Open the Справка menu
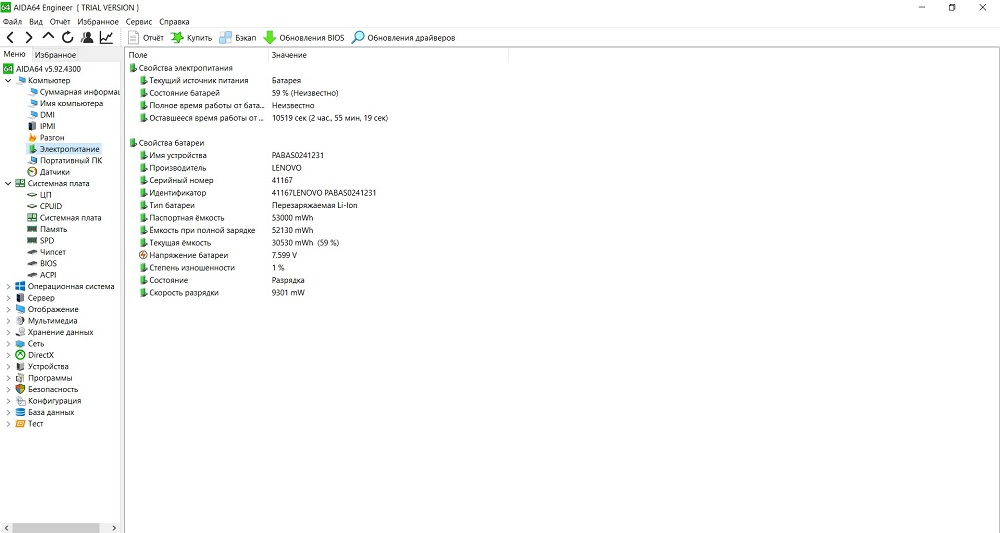The height and width of the screenshot is (533, 1000). point(174,22)
